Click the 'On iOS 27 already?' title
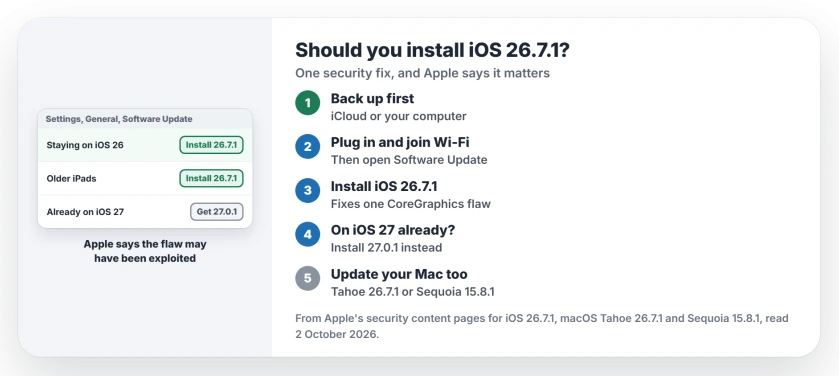Viewport: 839px width, 376px height. [x=393, y=230]
